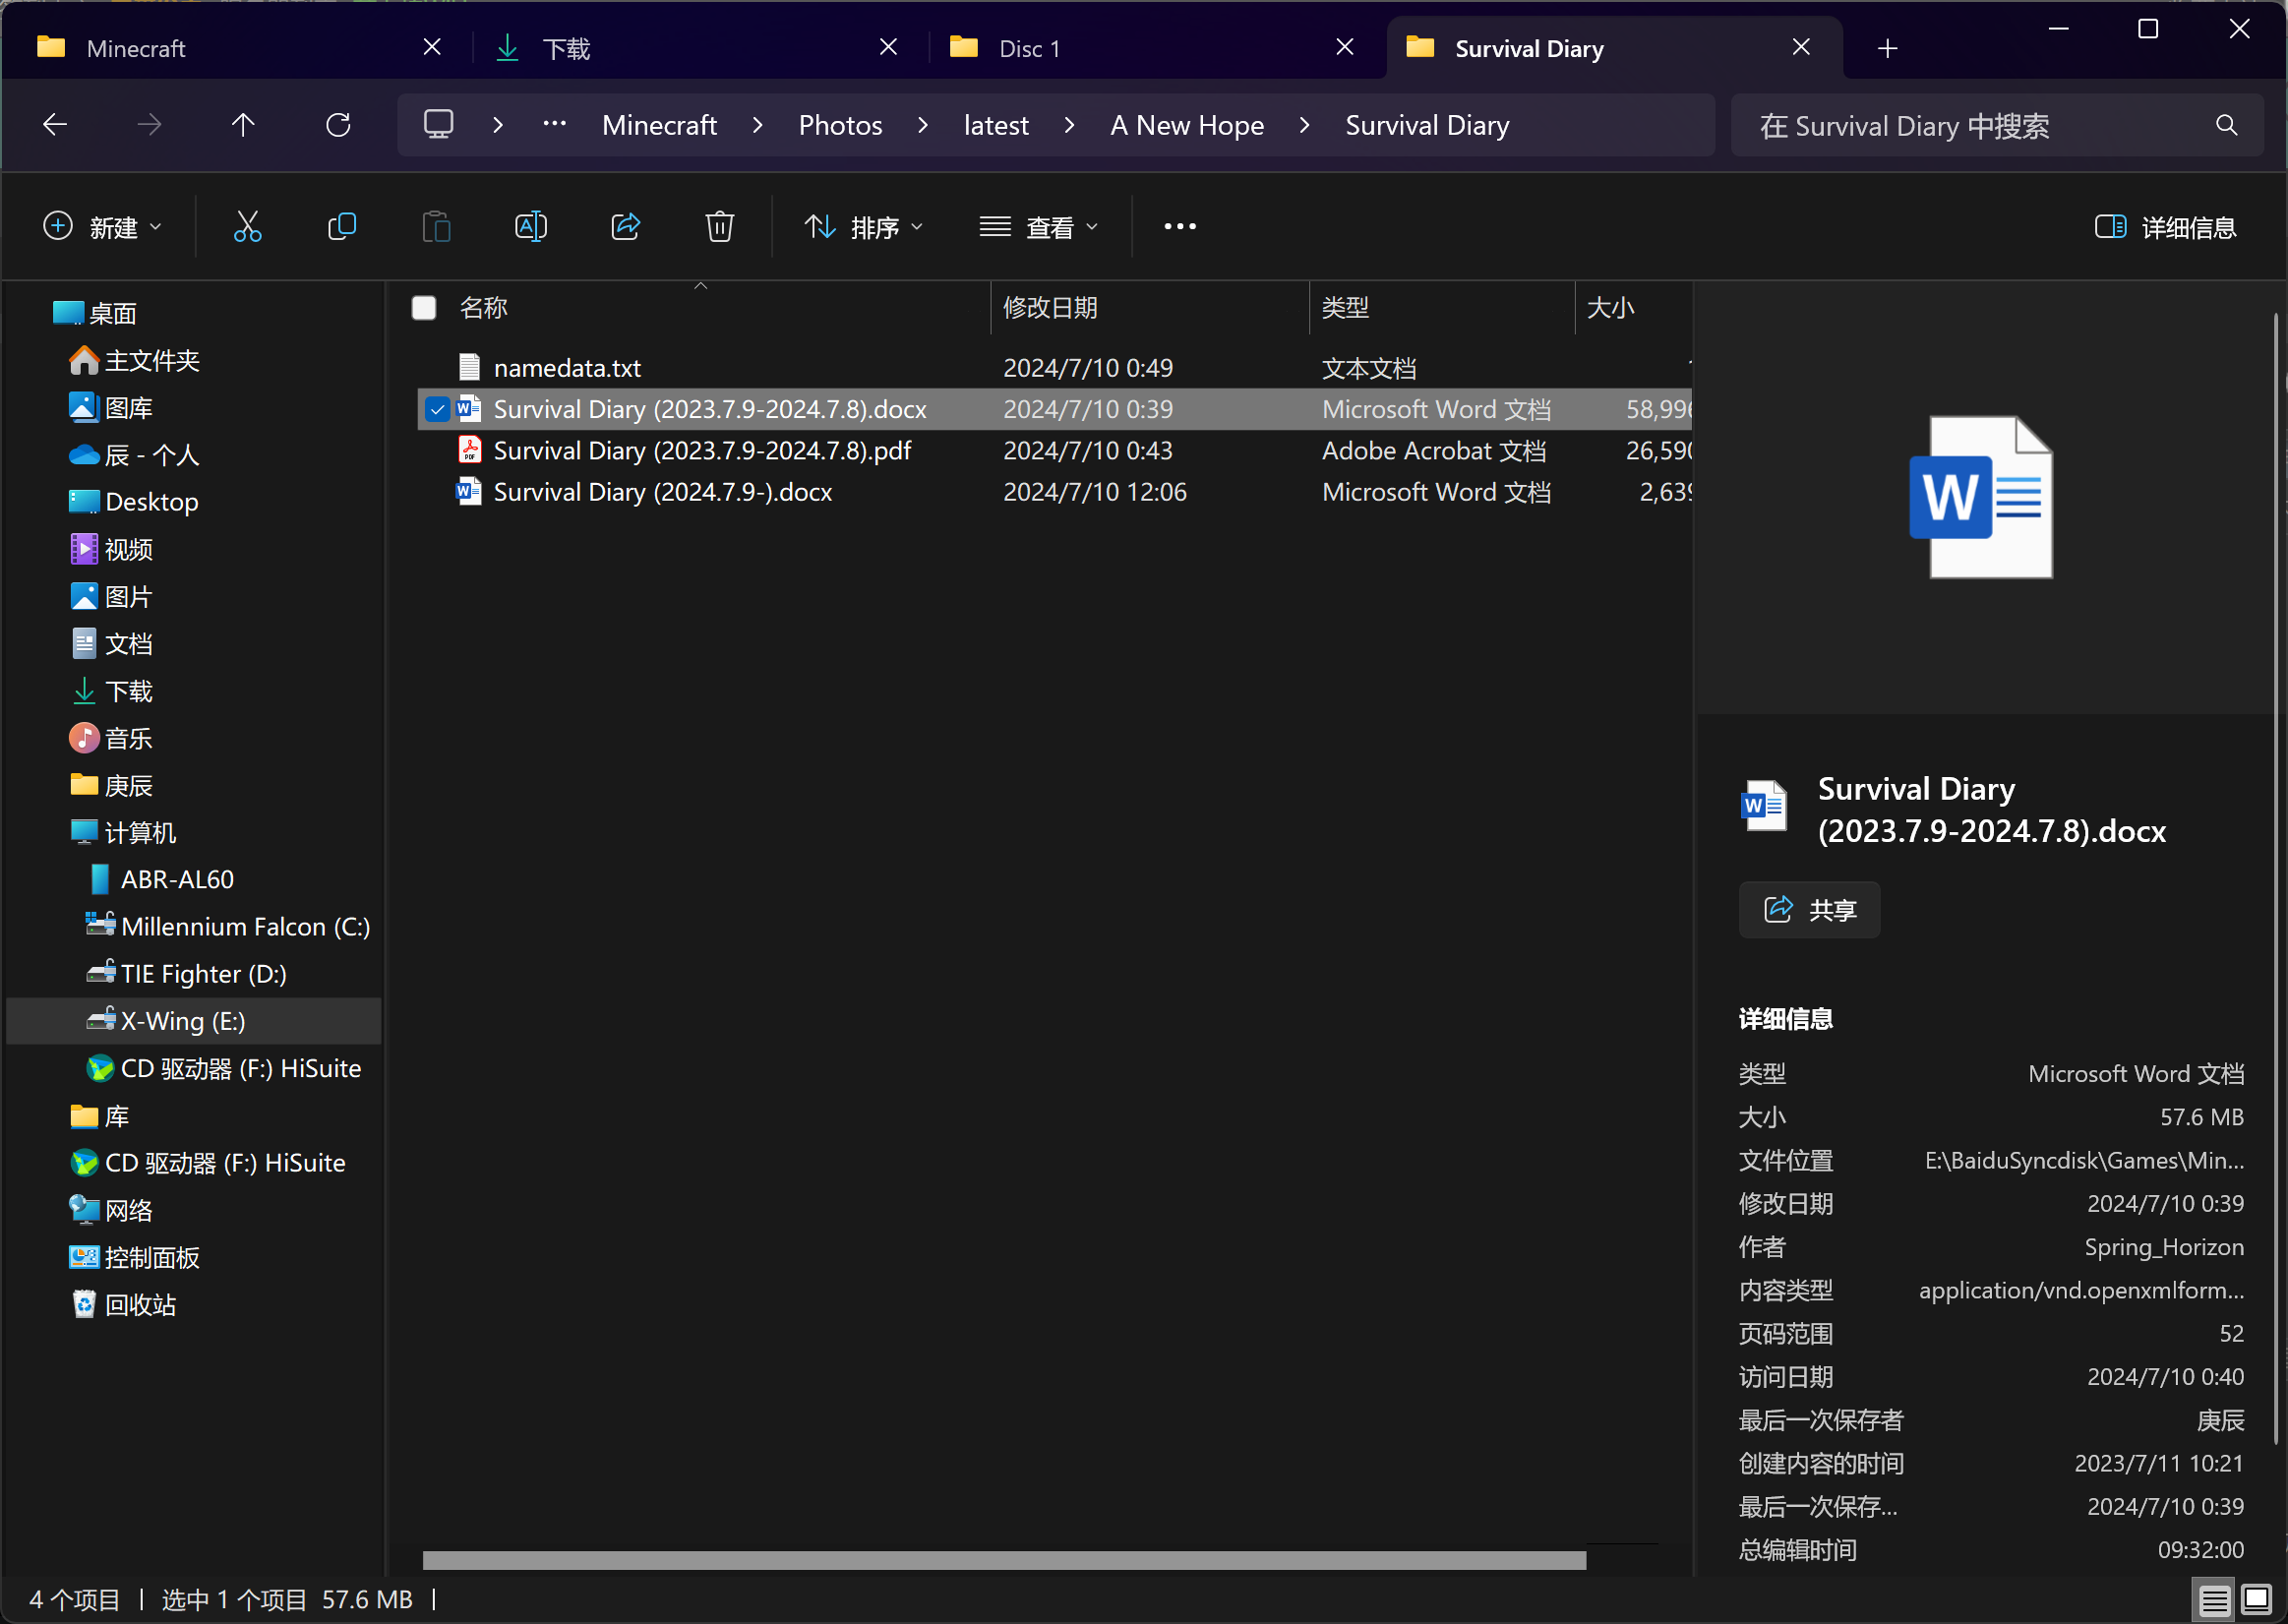Uncheck the selected Survival Diary docx checkbox
The width and height of the screenshot is (2288, 1624).
pos(437,409)
